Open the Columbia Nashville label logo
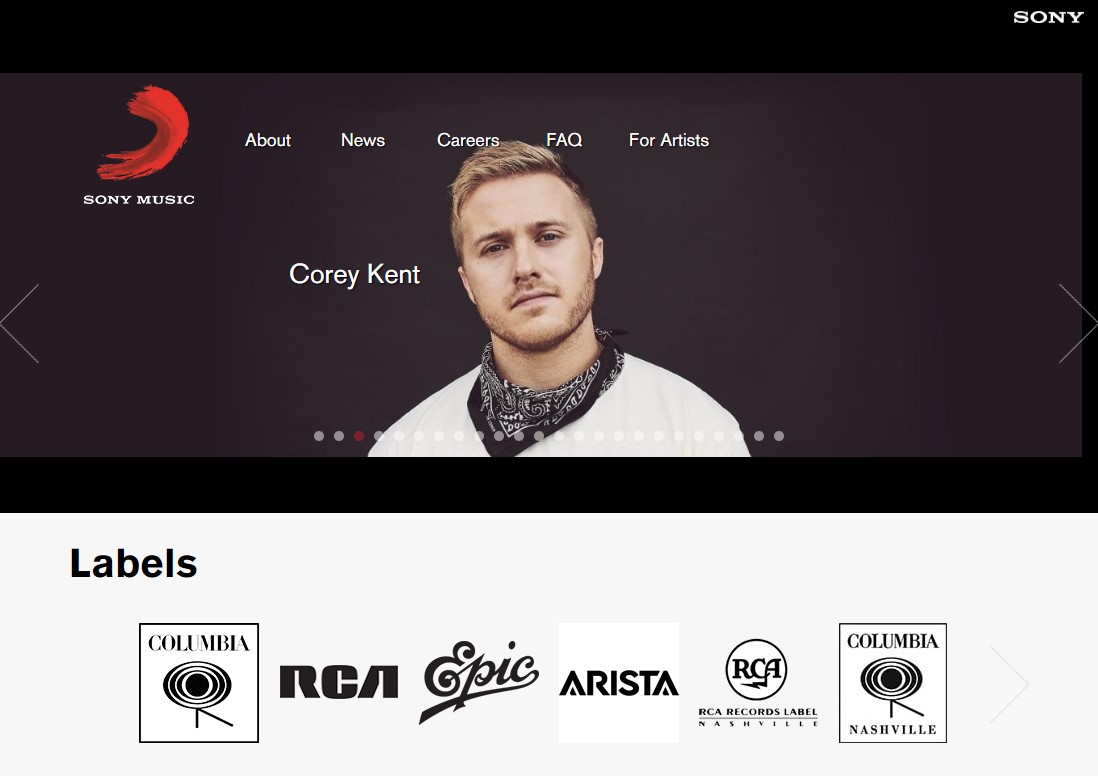This screenshot has height=776, width=1098. [x=893, y=683]
